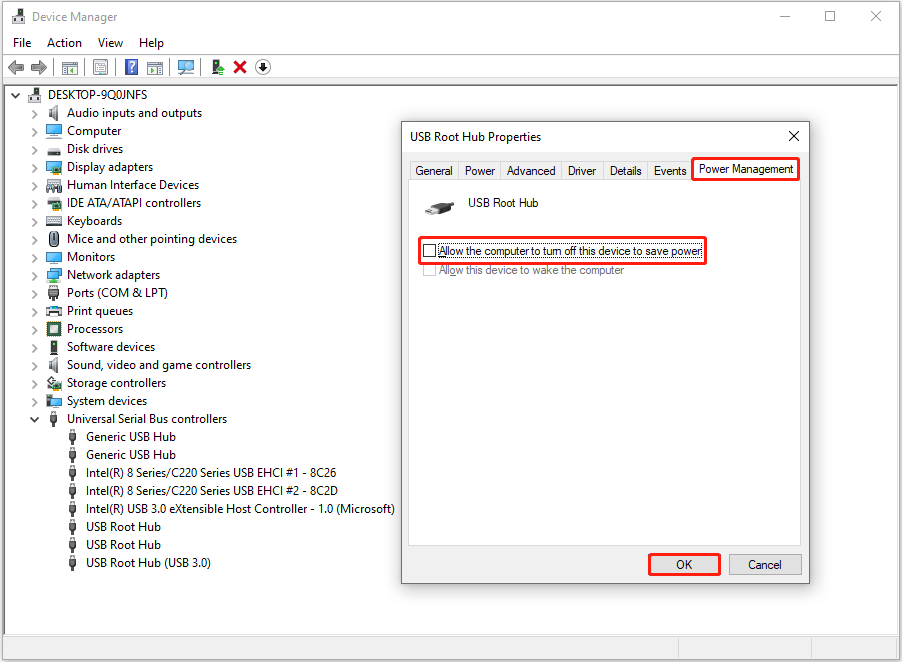Click the Show/Hide Console Tree icon
902x662 pixels.
click(x=68, y=67)
